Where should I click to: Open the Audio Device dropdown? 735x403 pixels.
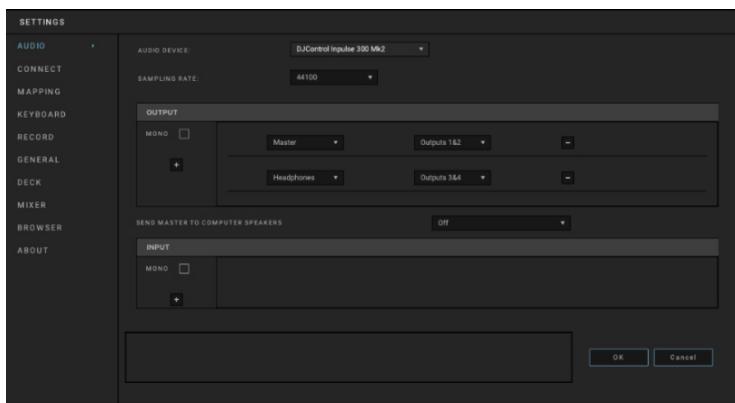point(360,49)
